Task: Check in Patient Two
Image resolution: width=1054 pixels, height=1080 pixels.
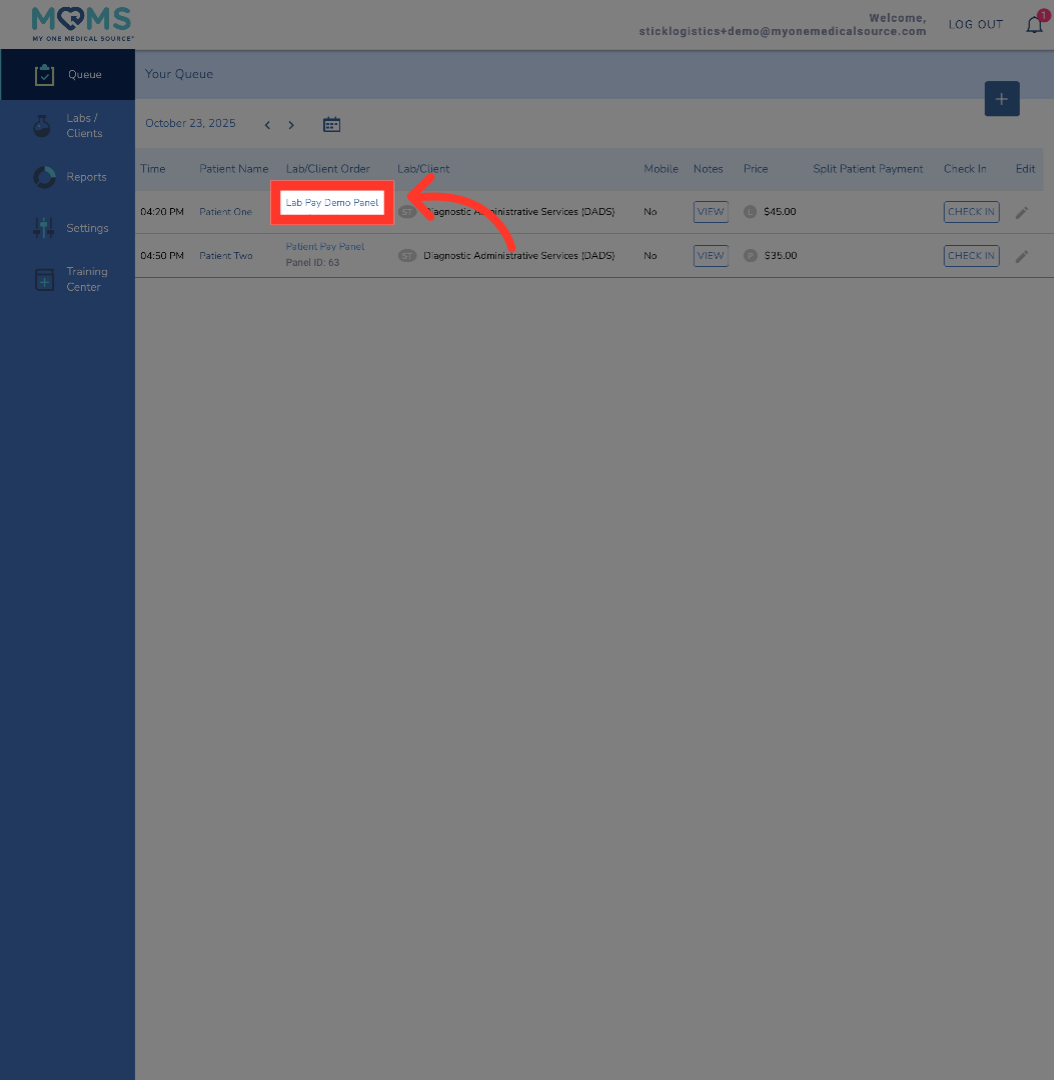Action: pyautogui.click(x=970, y=255)
